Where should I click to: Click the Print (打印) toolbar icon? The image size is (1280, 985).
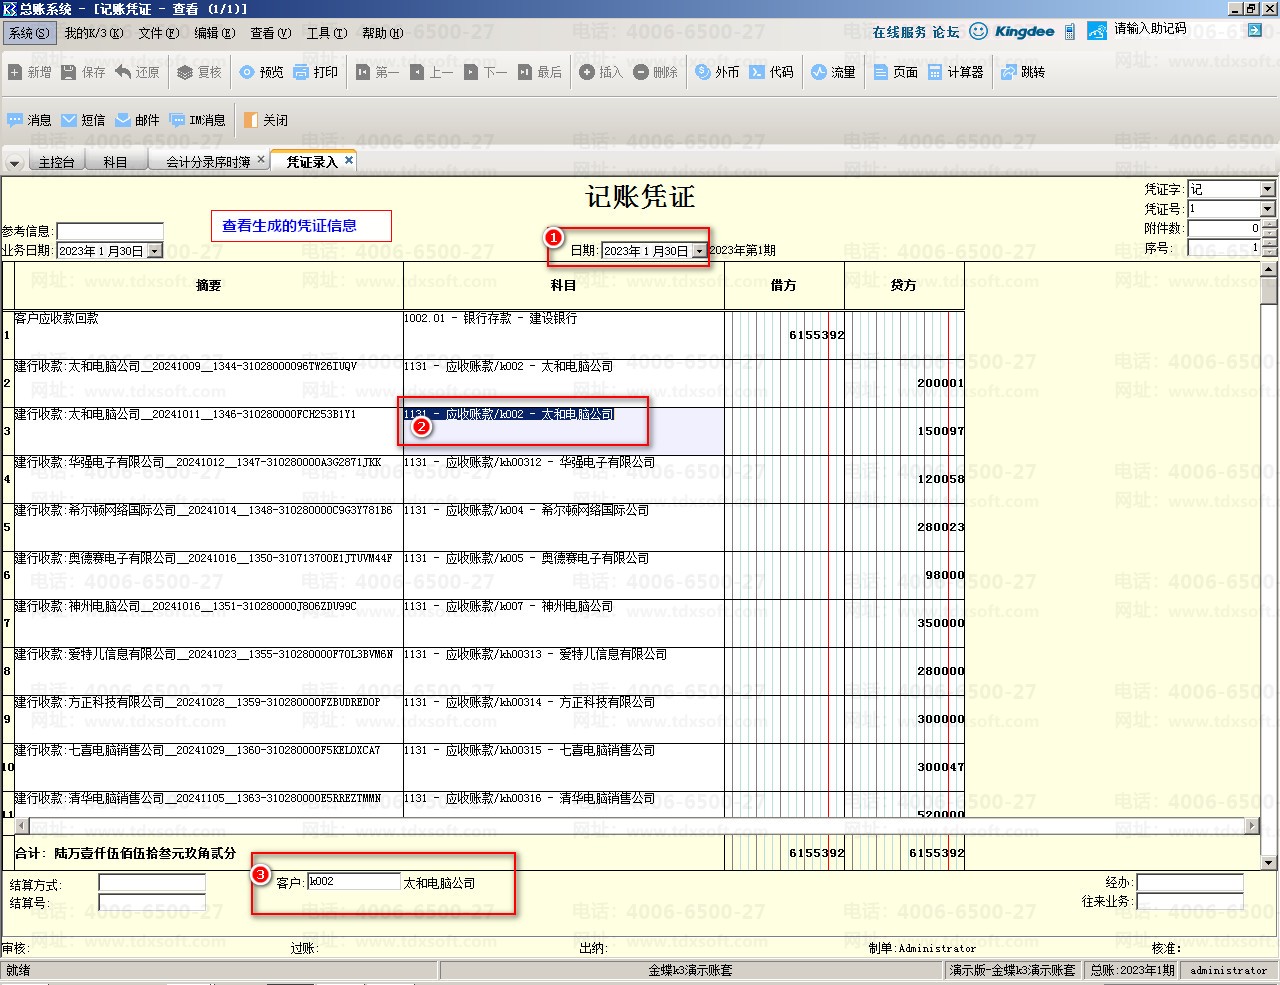(302, 72)
